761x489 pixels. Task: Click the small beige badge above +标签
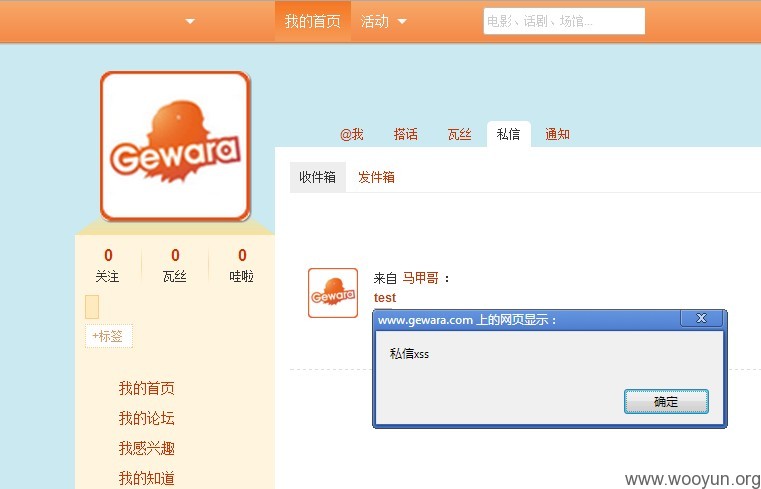click(x=92, y=307)
